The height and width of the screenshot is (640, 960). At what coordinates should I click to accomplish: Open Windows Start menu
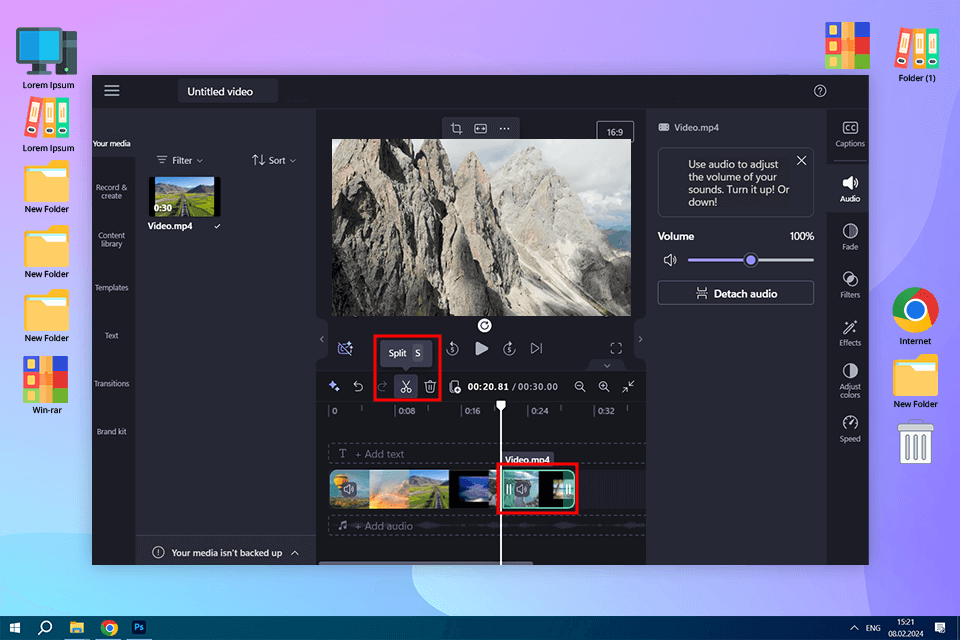pyautogui.click(x=15, y=628)
